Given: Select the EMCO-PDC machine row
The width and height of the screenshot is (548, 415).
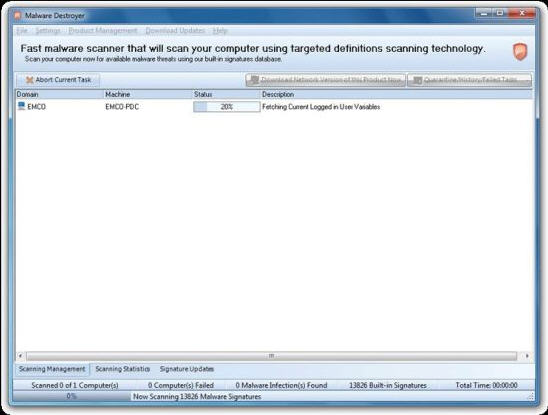Looking at the screenshot, I should point(274,107).
